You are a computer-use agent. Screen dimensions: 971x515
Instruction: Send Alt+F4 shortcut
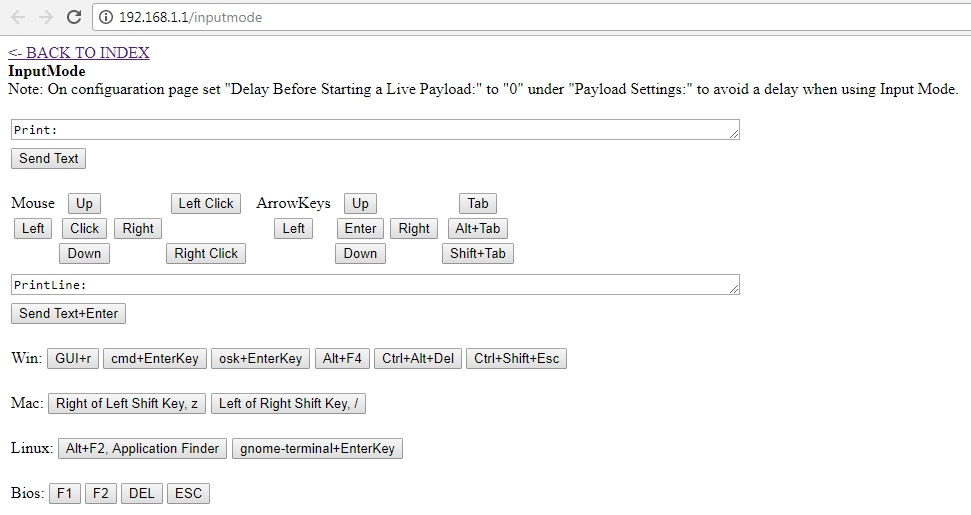[x=342, y=358]
